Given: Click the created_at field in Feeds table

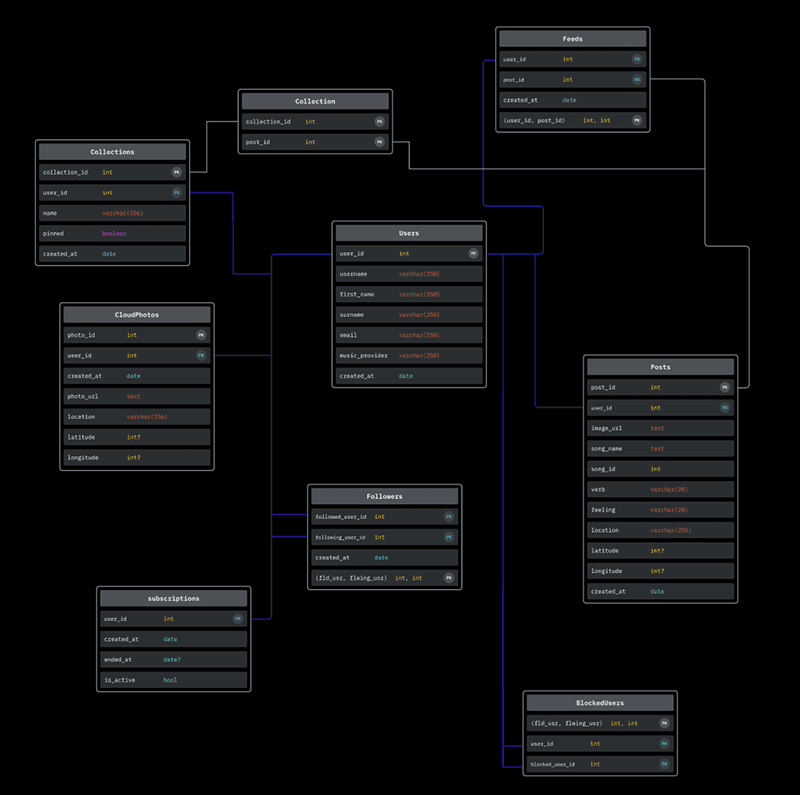Looking at the screenshot, I should [x=573, y=100].
